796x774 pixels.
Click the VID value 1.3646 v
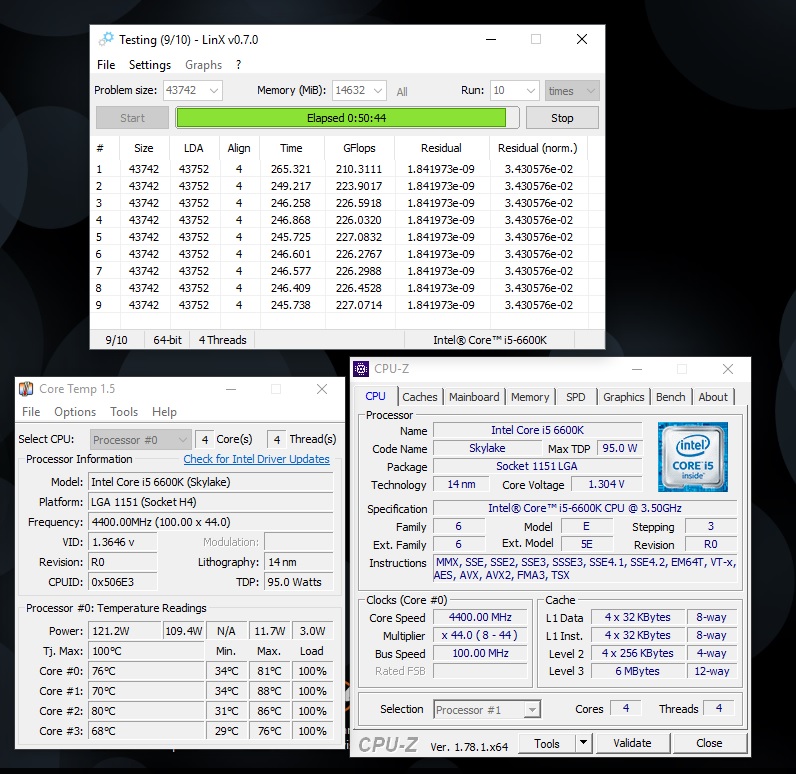pyautogui.click(x=122, y=542)
